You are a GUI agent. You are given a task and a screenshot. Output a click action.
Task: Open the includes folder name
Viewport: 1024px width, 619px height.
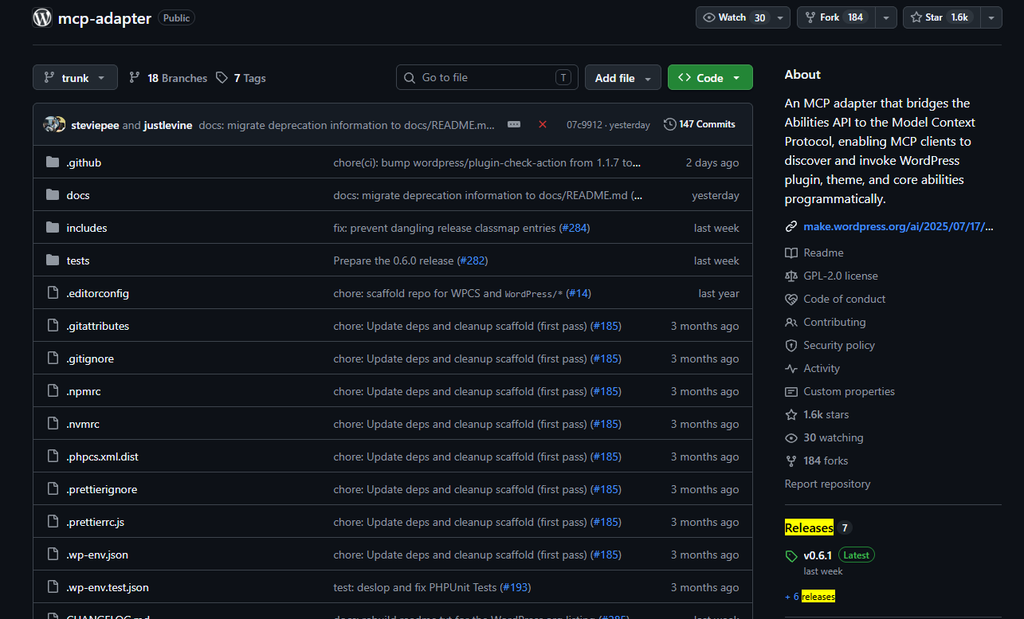86,228
